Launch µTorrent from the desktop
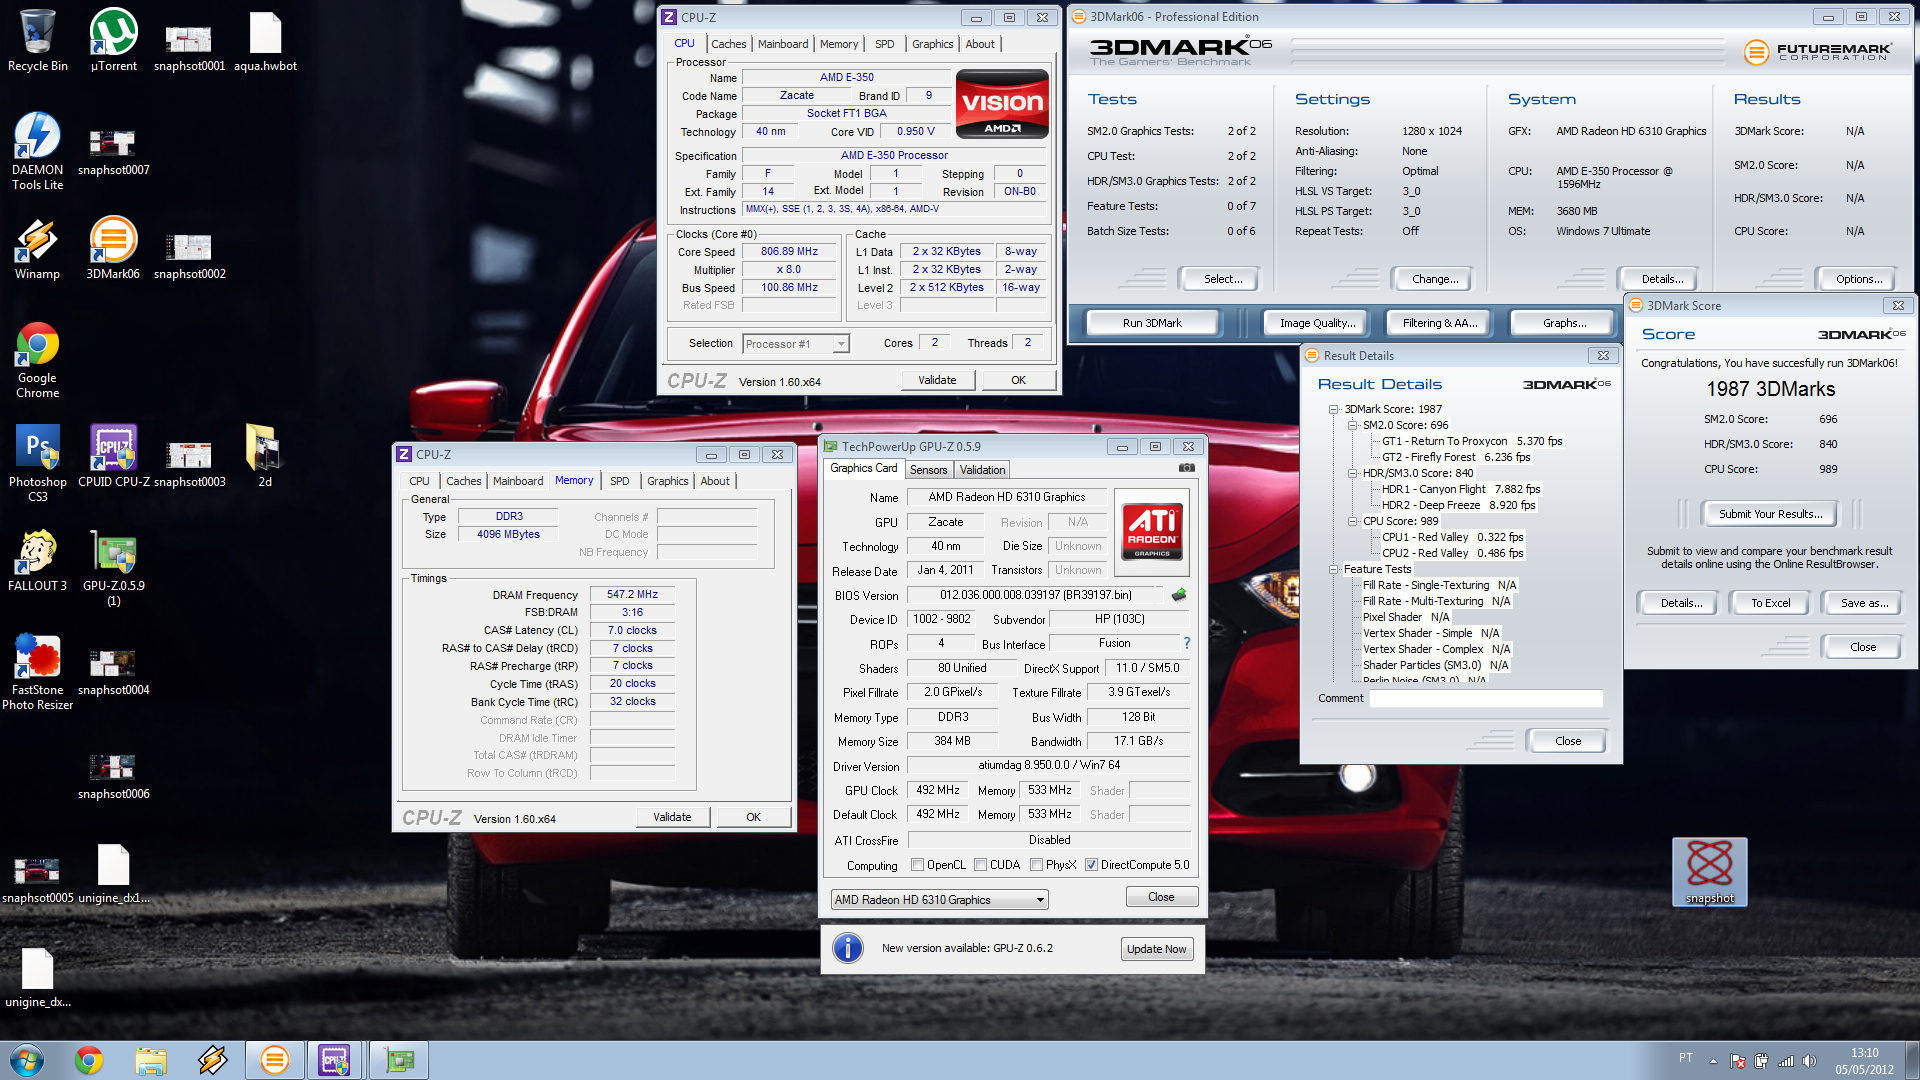1920x1080 pixels. tap(113, 40)
